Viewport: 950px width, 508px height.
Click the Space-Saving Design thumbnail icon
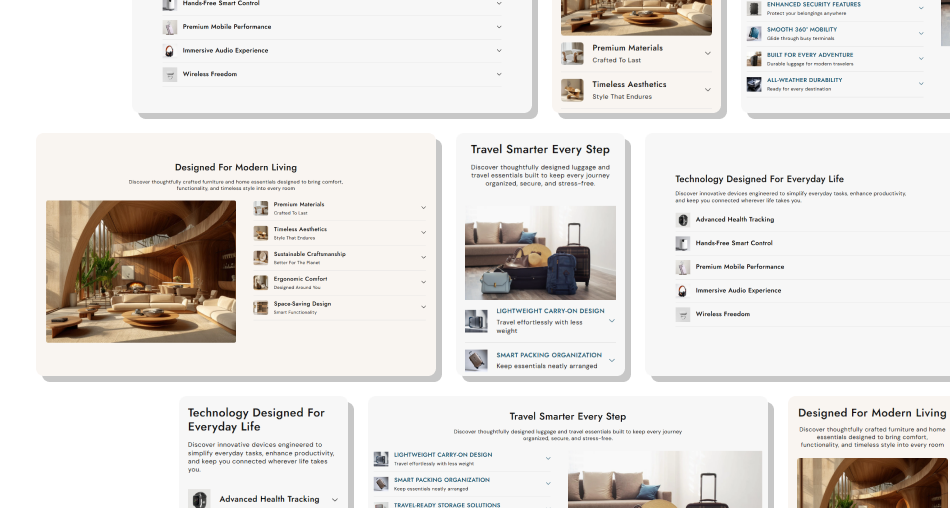click(261, 308)
